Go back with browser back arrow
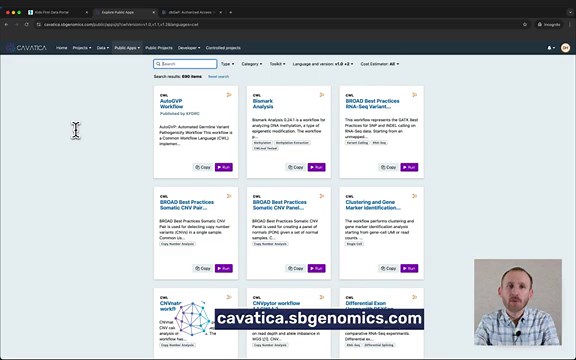The width and height of the screenshot is (576, 360). coord(6,25)
